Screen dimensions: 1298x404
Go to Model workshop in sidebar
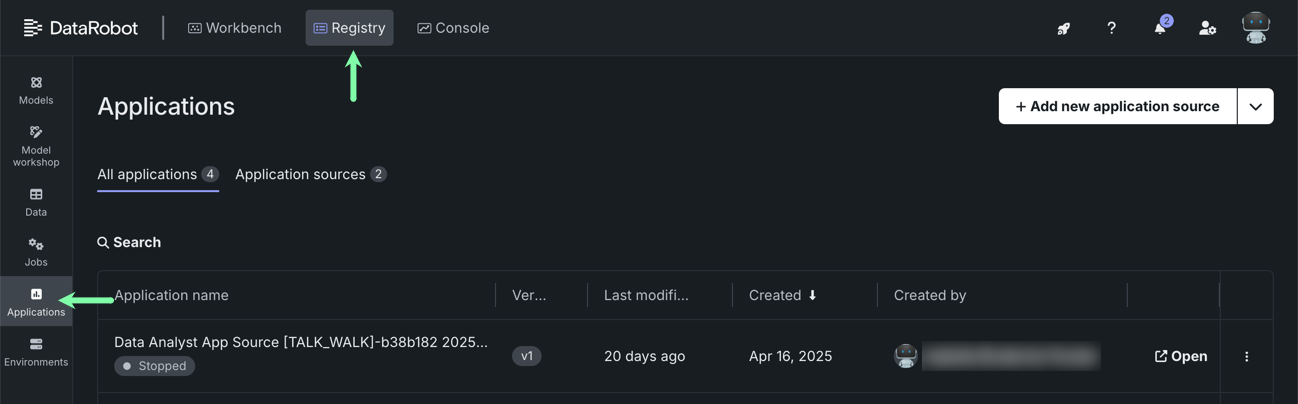36,146
